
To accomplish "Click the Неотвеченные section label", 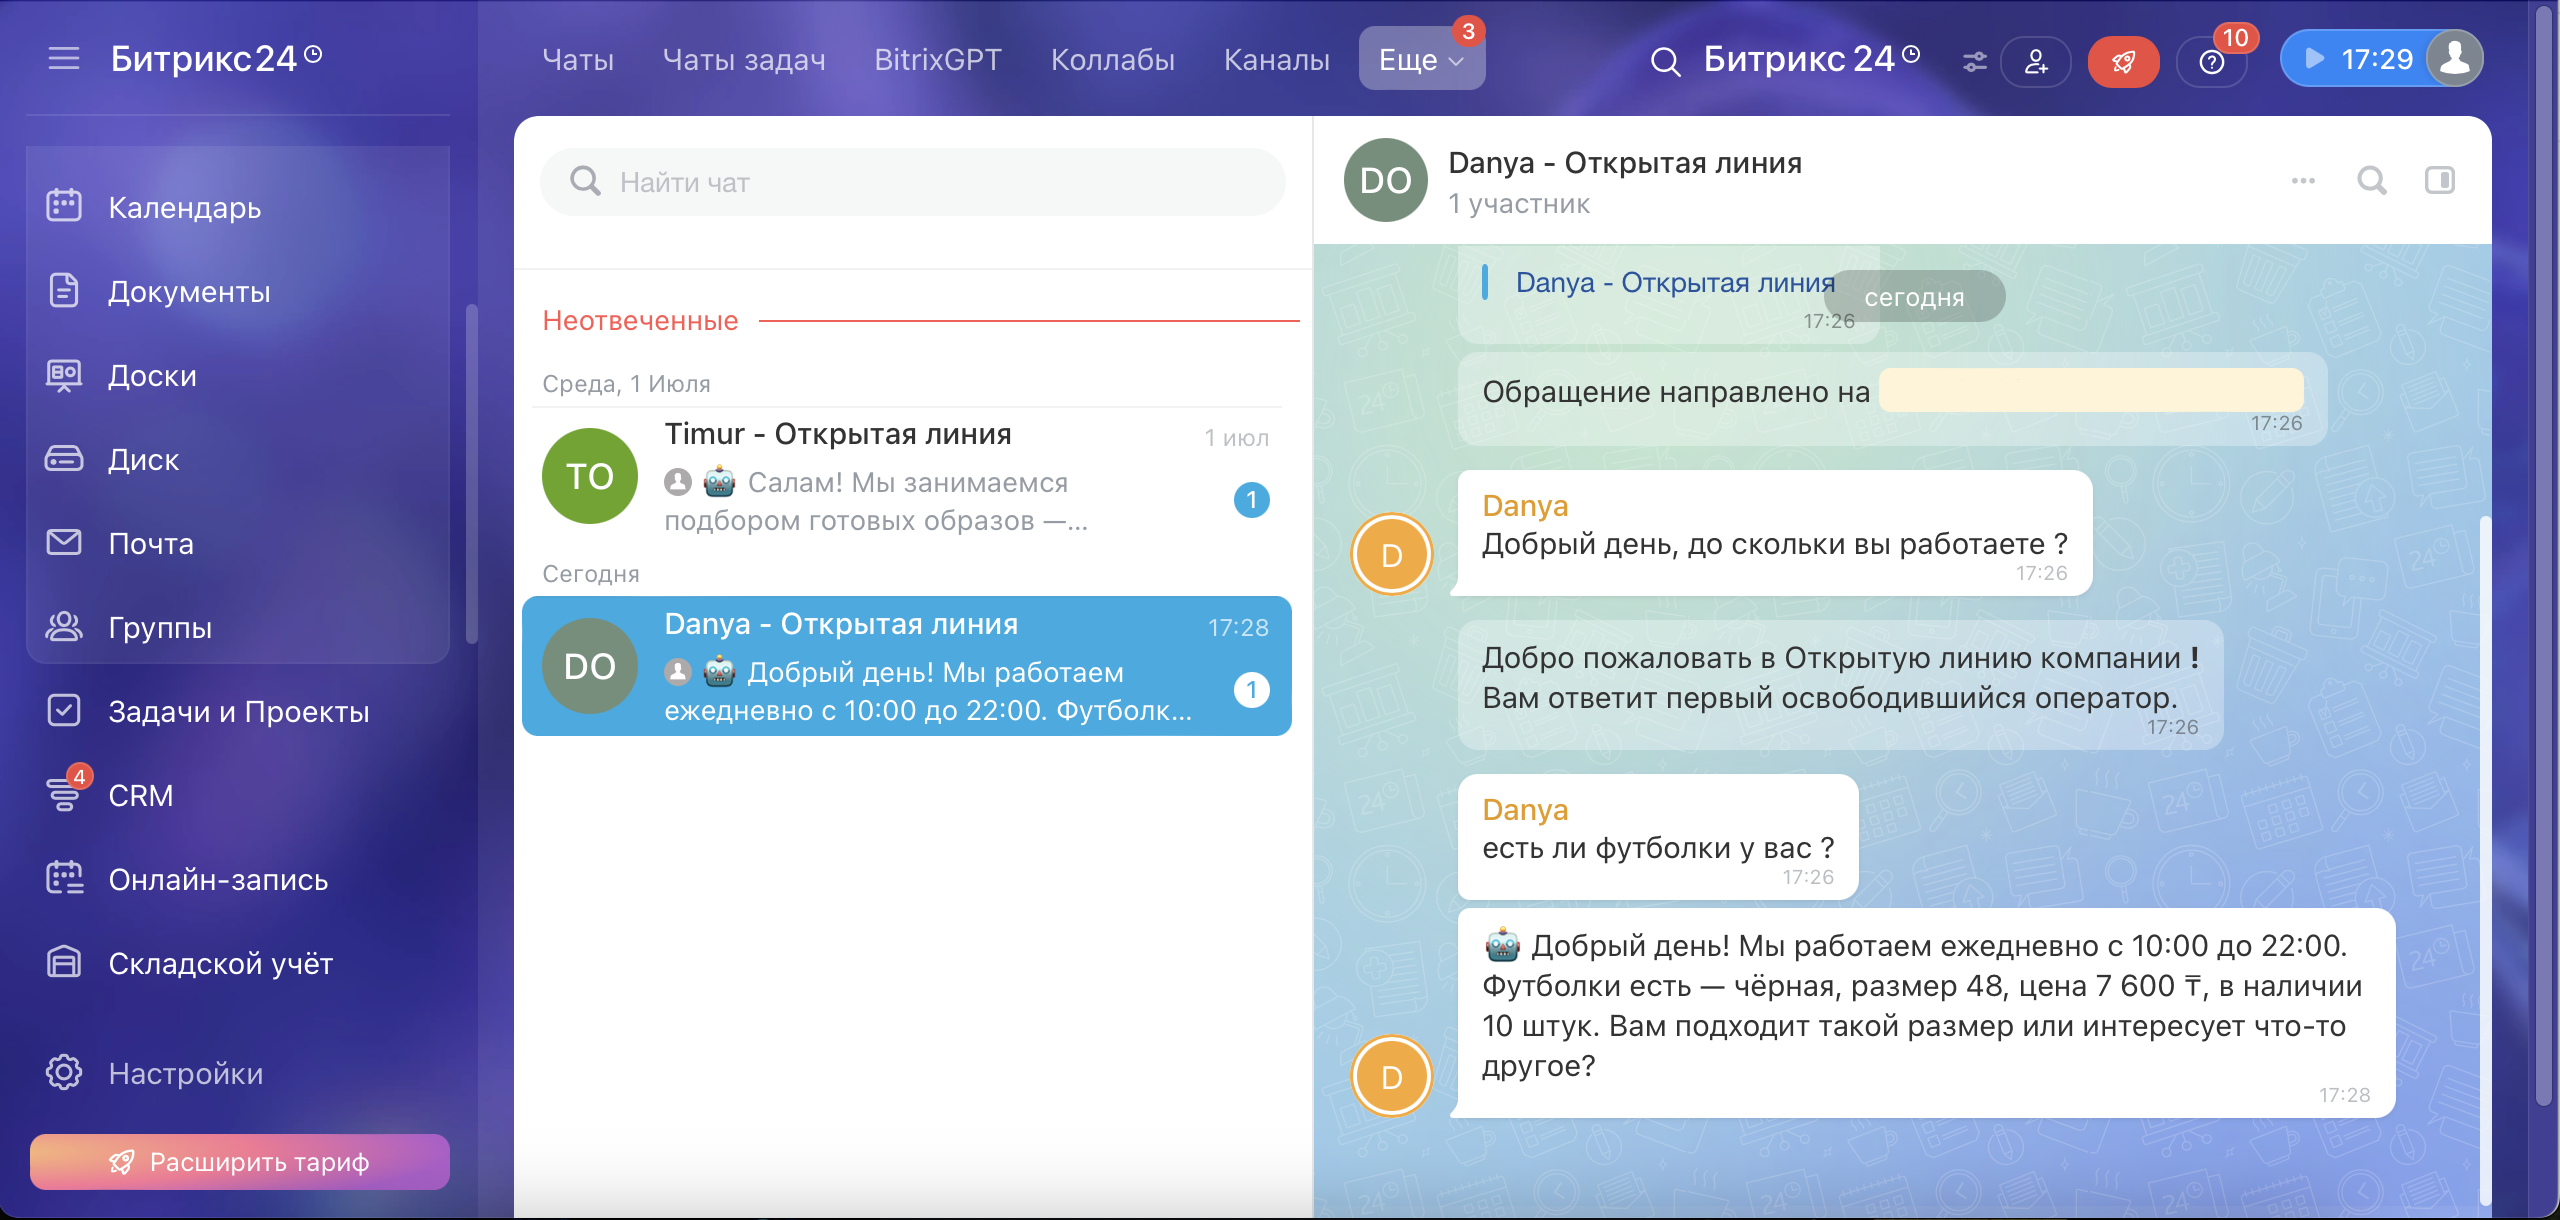I will point(640,321).
